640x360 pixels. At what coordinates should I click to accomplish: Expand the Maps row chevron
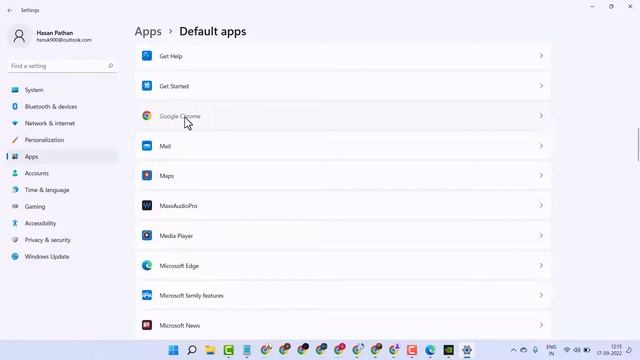pos(541,176)
